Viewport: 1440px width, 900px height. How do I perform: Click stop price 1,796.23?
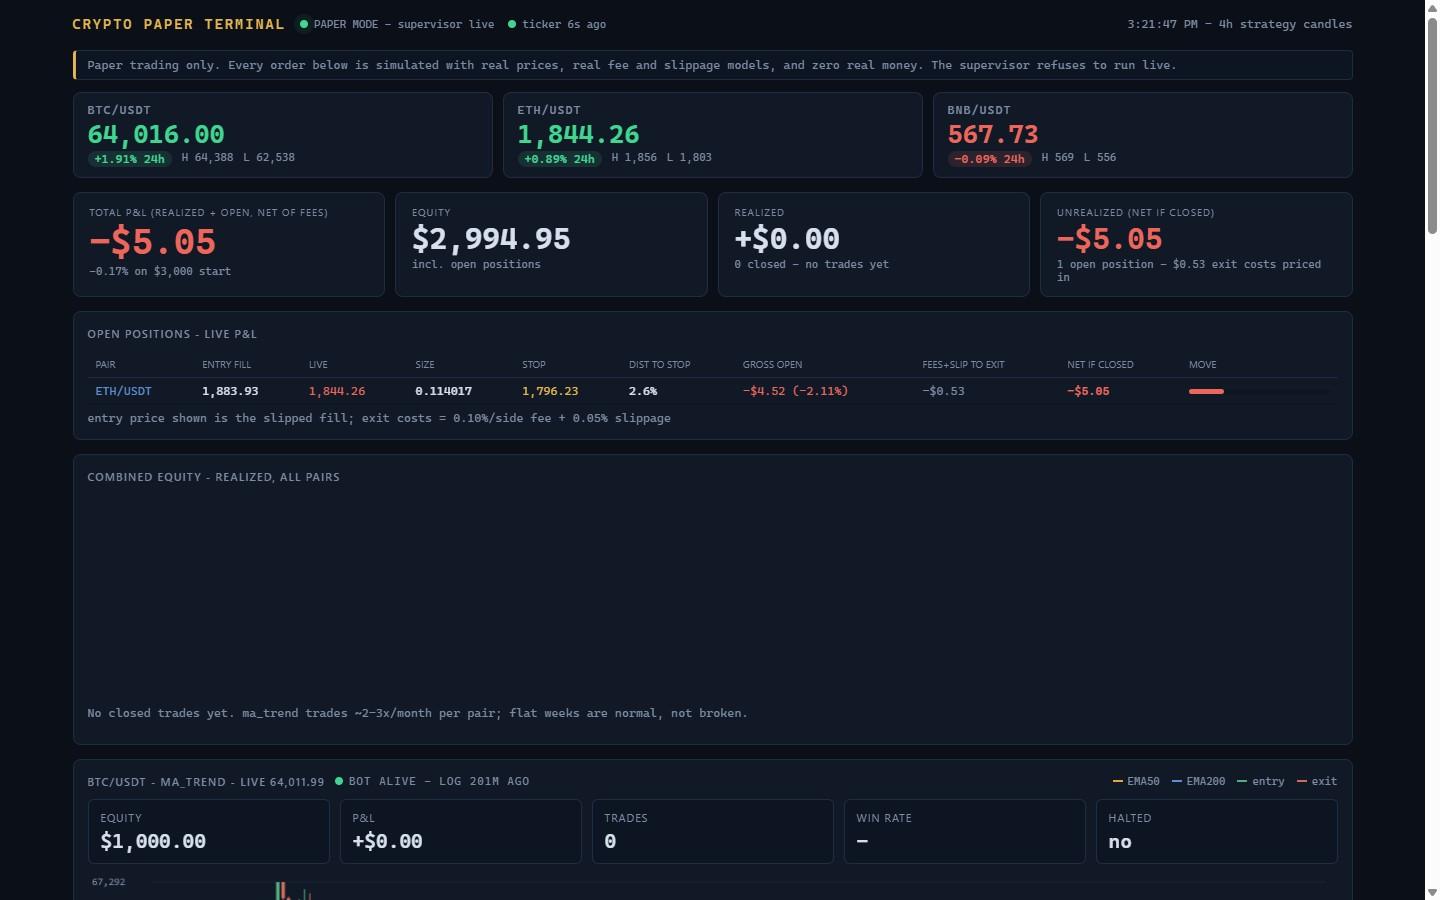[550, 391]
